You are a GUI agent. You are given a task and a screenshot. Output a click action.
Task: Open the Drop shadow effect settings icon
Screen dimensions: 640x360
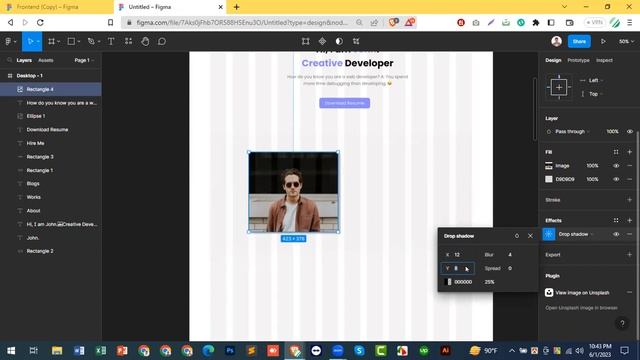[x=549, y=234]
